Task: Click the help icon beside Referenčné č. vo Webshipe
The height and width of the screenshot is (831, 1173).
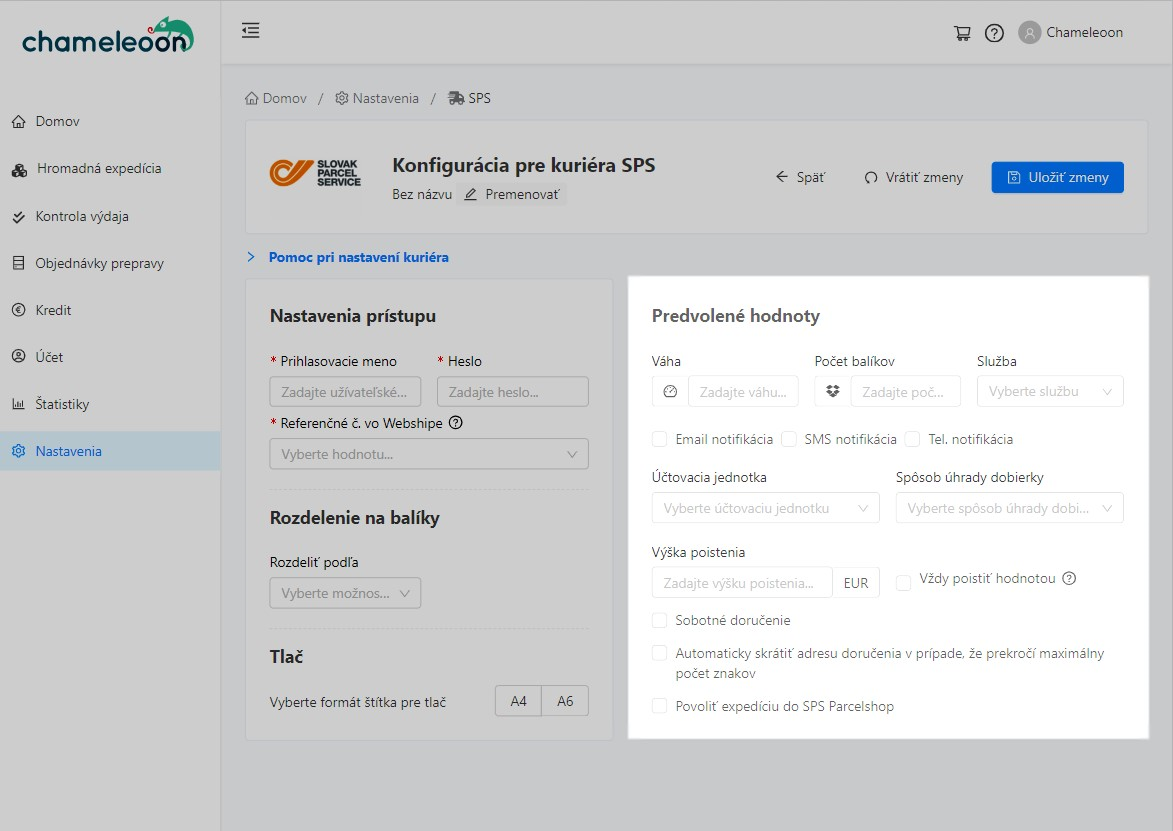Action: (456, 422)
